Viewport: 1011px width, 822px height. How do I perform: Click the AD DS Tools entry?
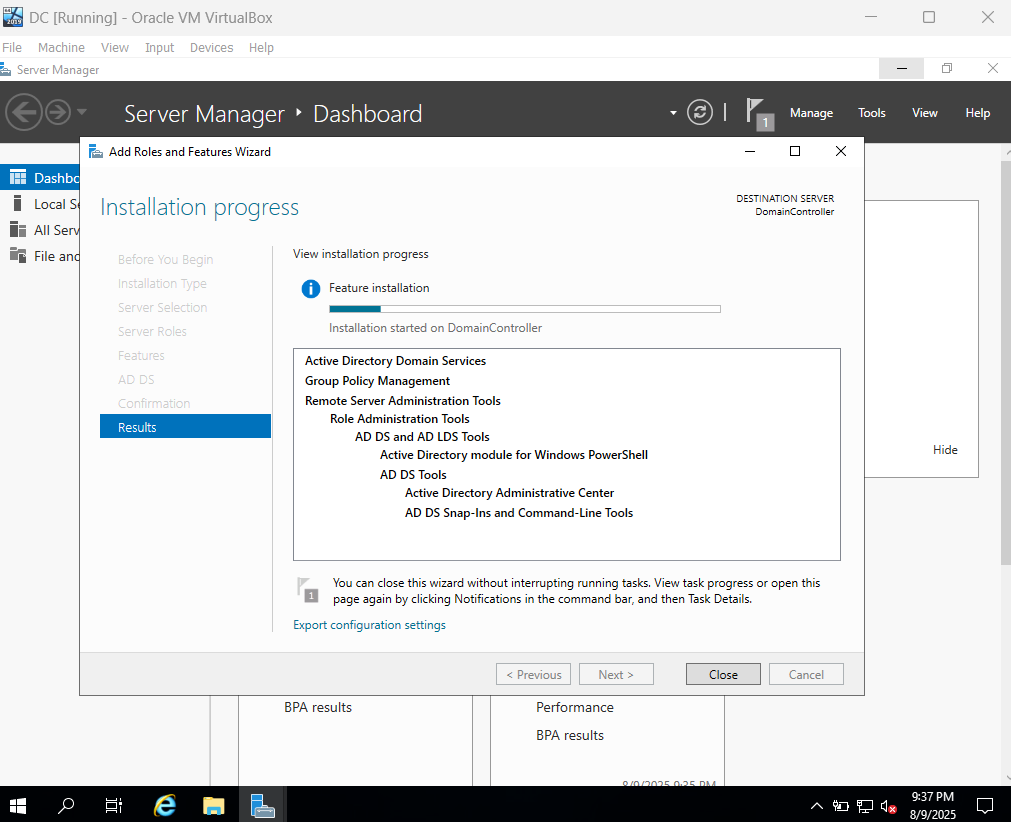pyautogui.click(x=413, y=475)
